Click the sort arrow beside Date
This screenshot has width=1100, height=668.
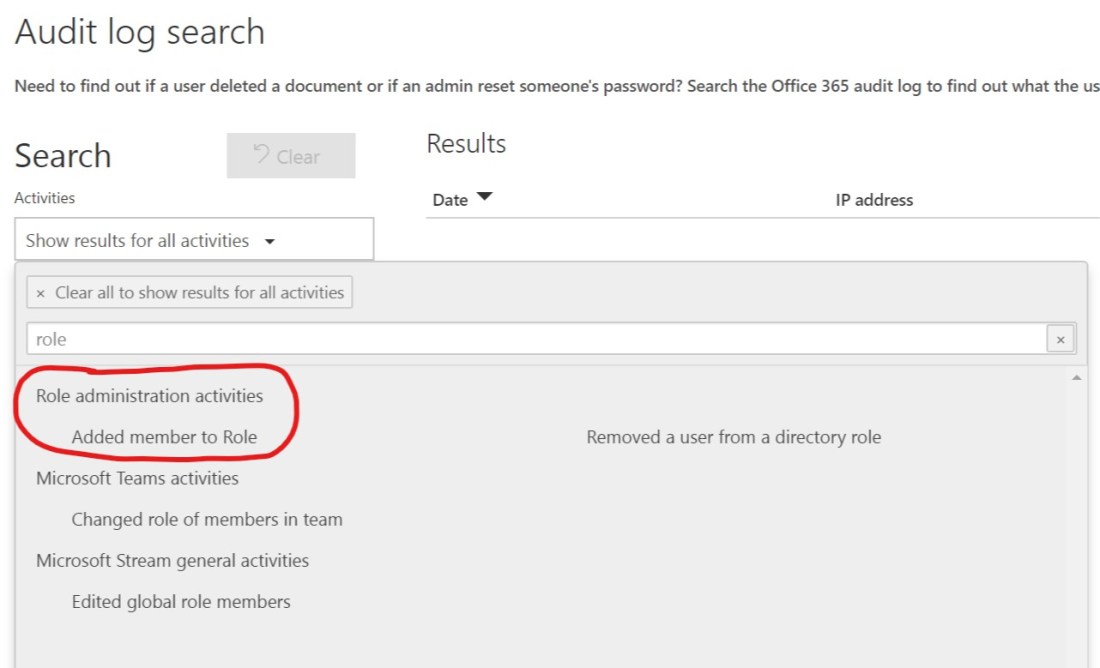(485, 198)
